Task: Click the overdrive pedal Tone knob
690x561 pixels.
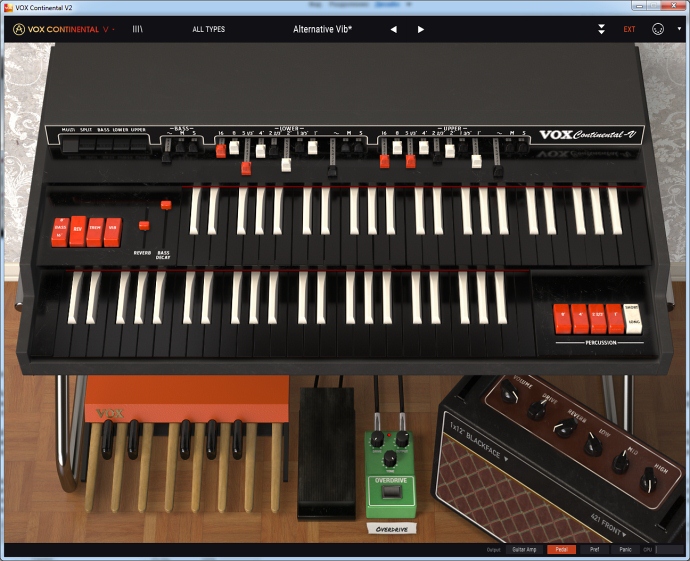Action: (x=390, y=459)
